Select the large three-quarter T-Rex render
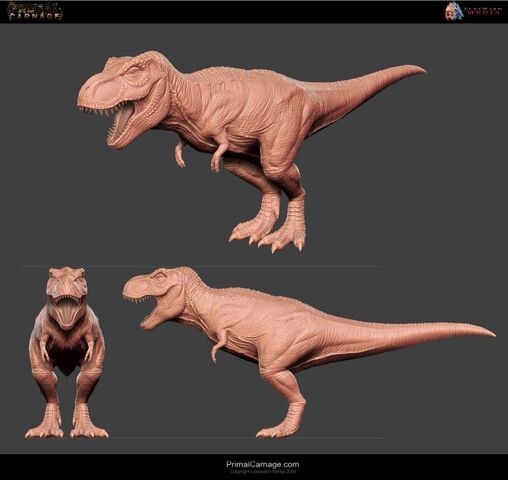The height and width of the screenshot is (480, 508). pyautogui.click(x=252, y=152)
